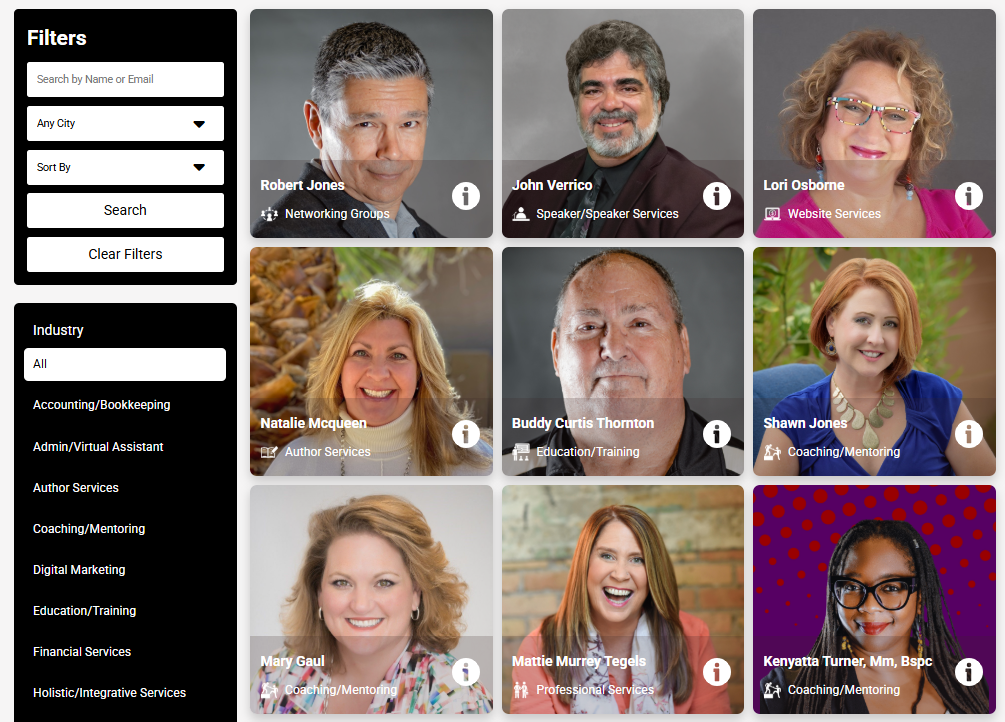Focus Search by Name or Email field
This screenshot has height=722, width=1005.
tap(126, 80)
